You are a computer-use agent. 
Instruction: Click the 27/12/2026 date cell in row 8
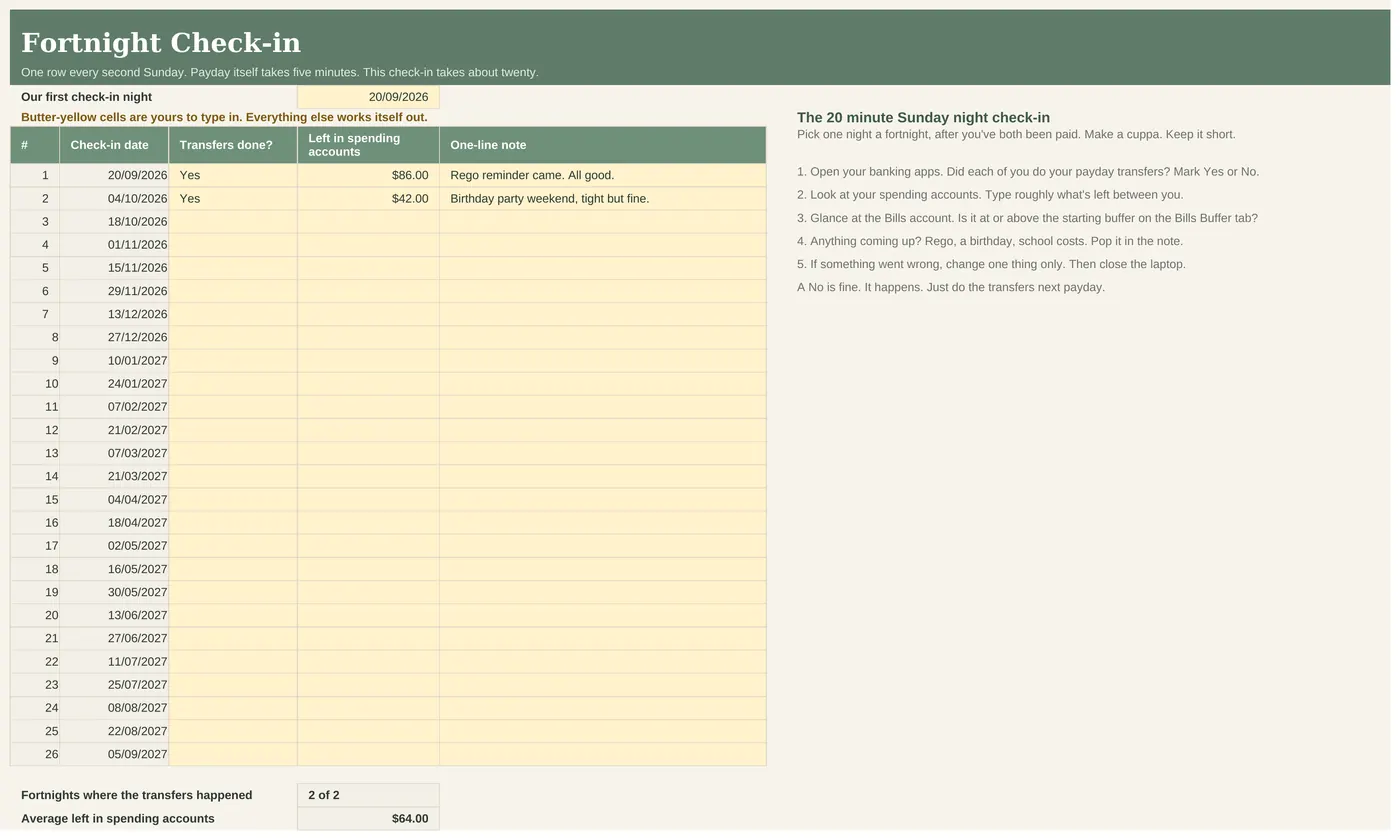[x=114, y=337]
